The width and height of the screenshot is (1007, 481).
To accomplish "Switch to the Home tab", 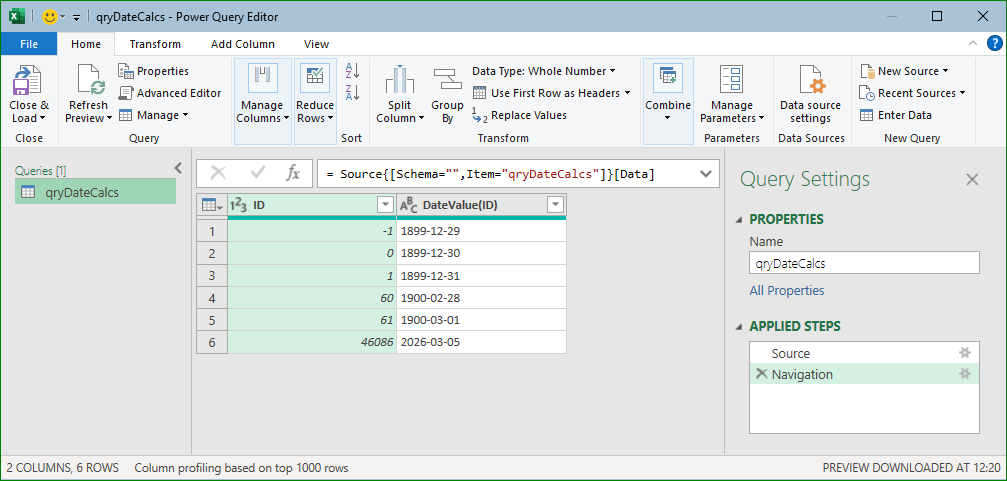I will pyautogui.click(x=86, y=44).
